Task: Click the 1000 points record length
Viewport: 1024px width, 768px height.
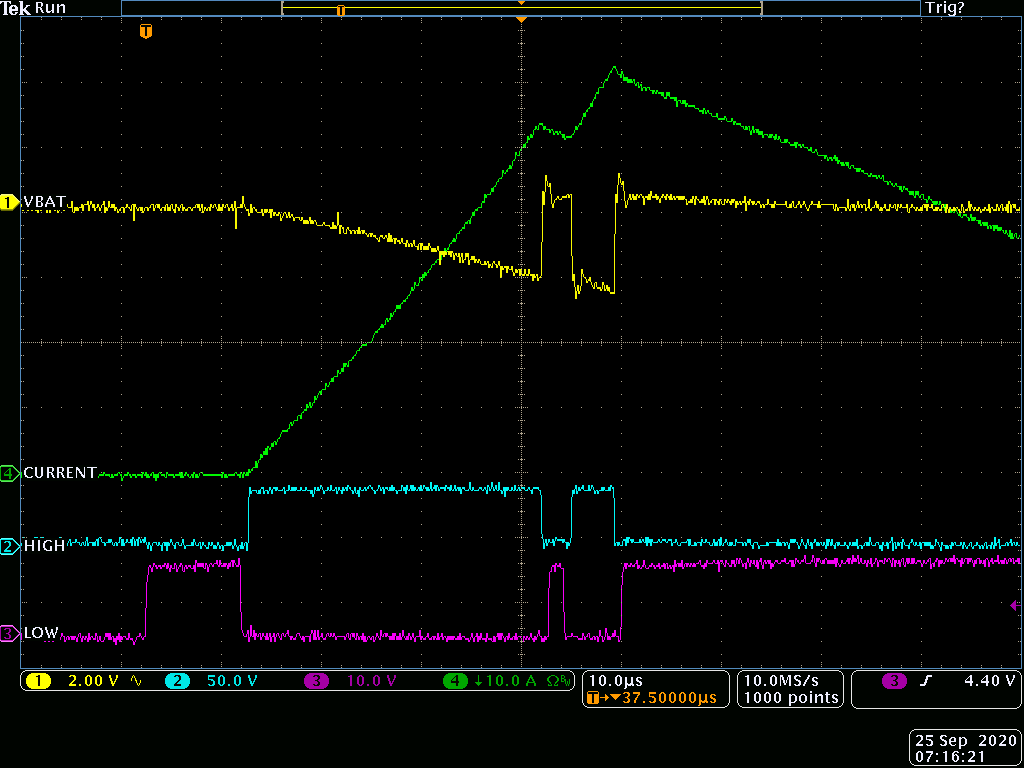Action: point(790,698)
